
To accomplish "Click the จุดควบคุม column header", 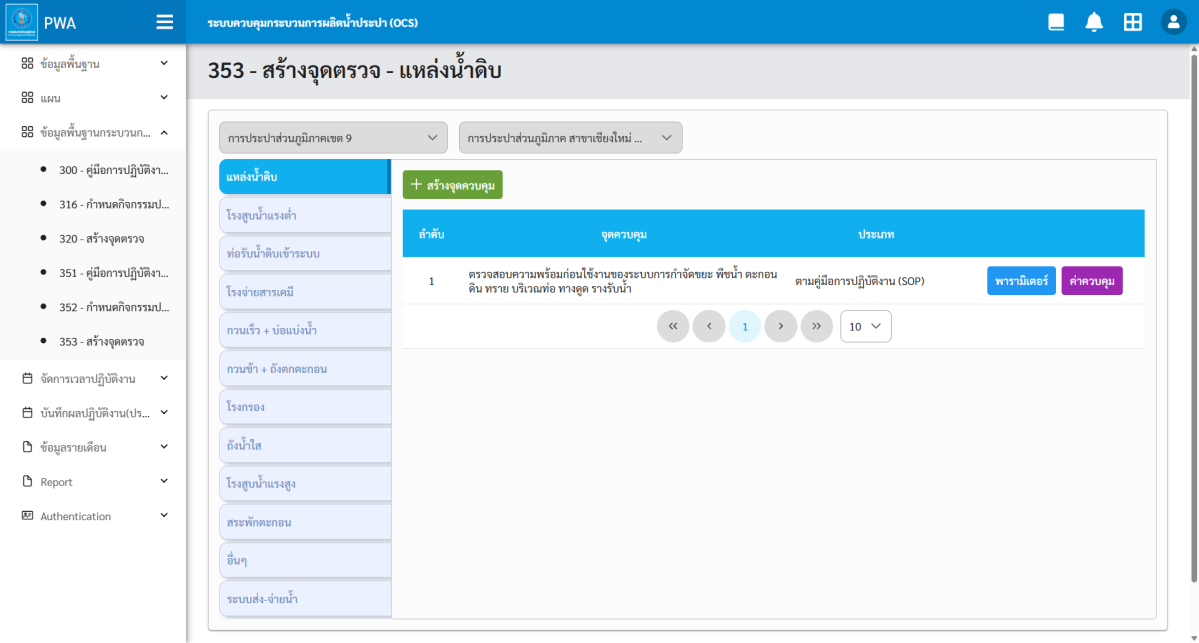I will [624, 234].
